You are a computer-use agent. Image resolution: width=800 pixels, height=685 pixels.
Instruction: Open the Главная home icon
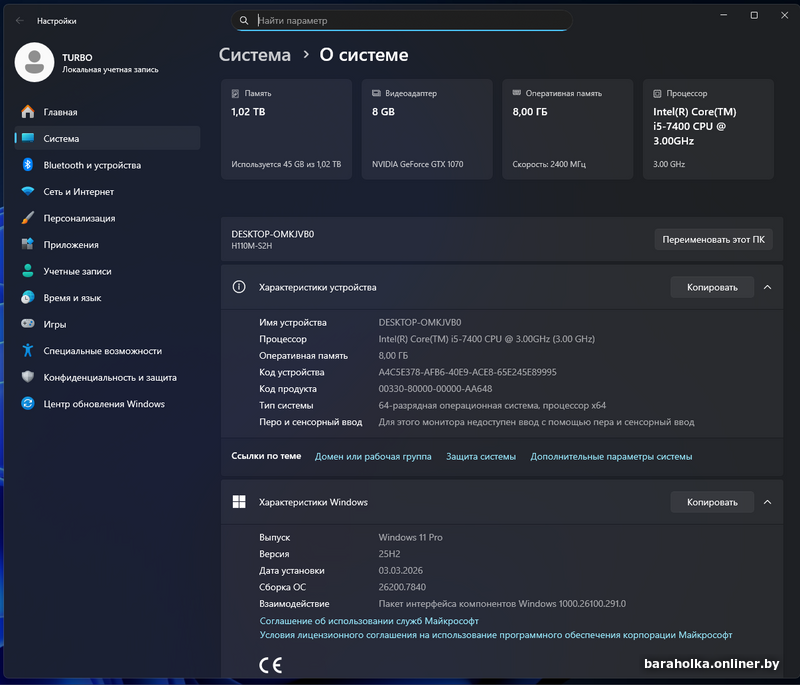[27, 112]
